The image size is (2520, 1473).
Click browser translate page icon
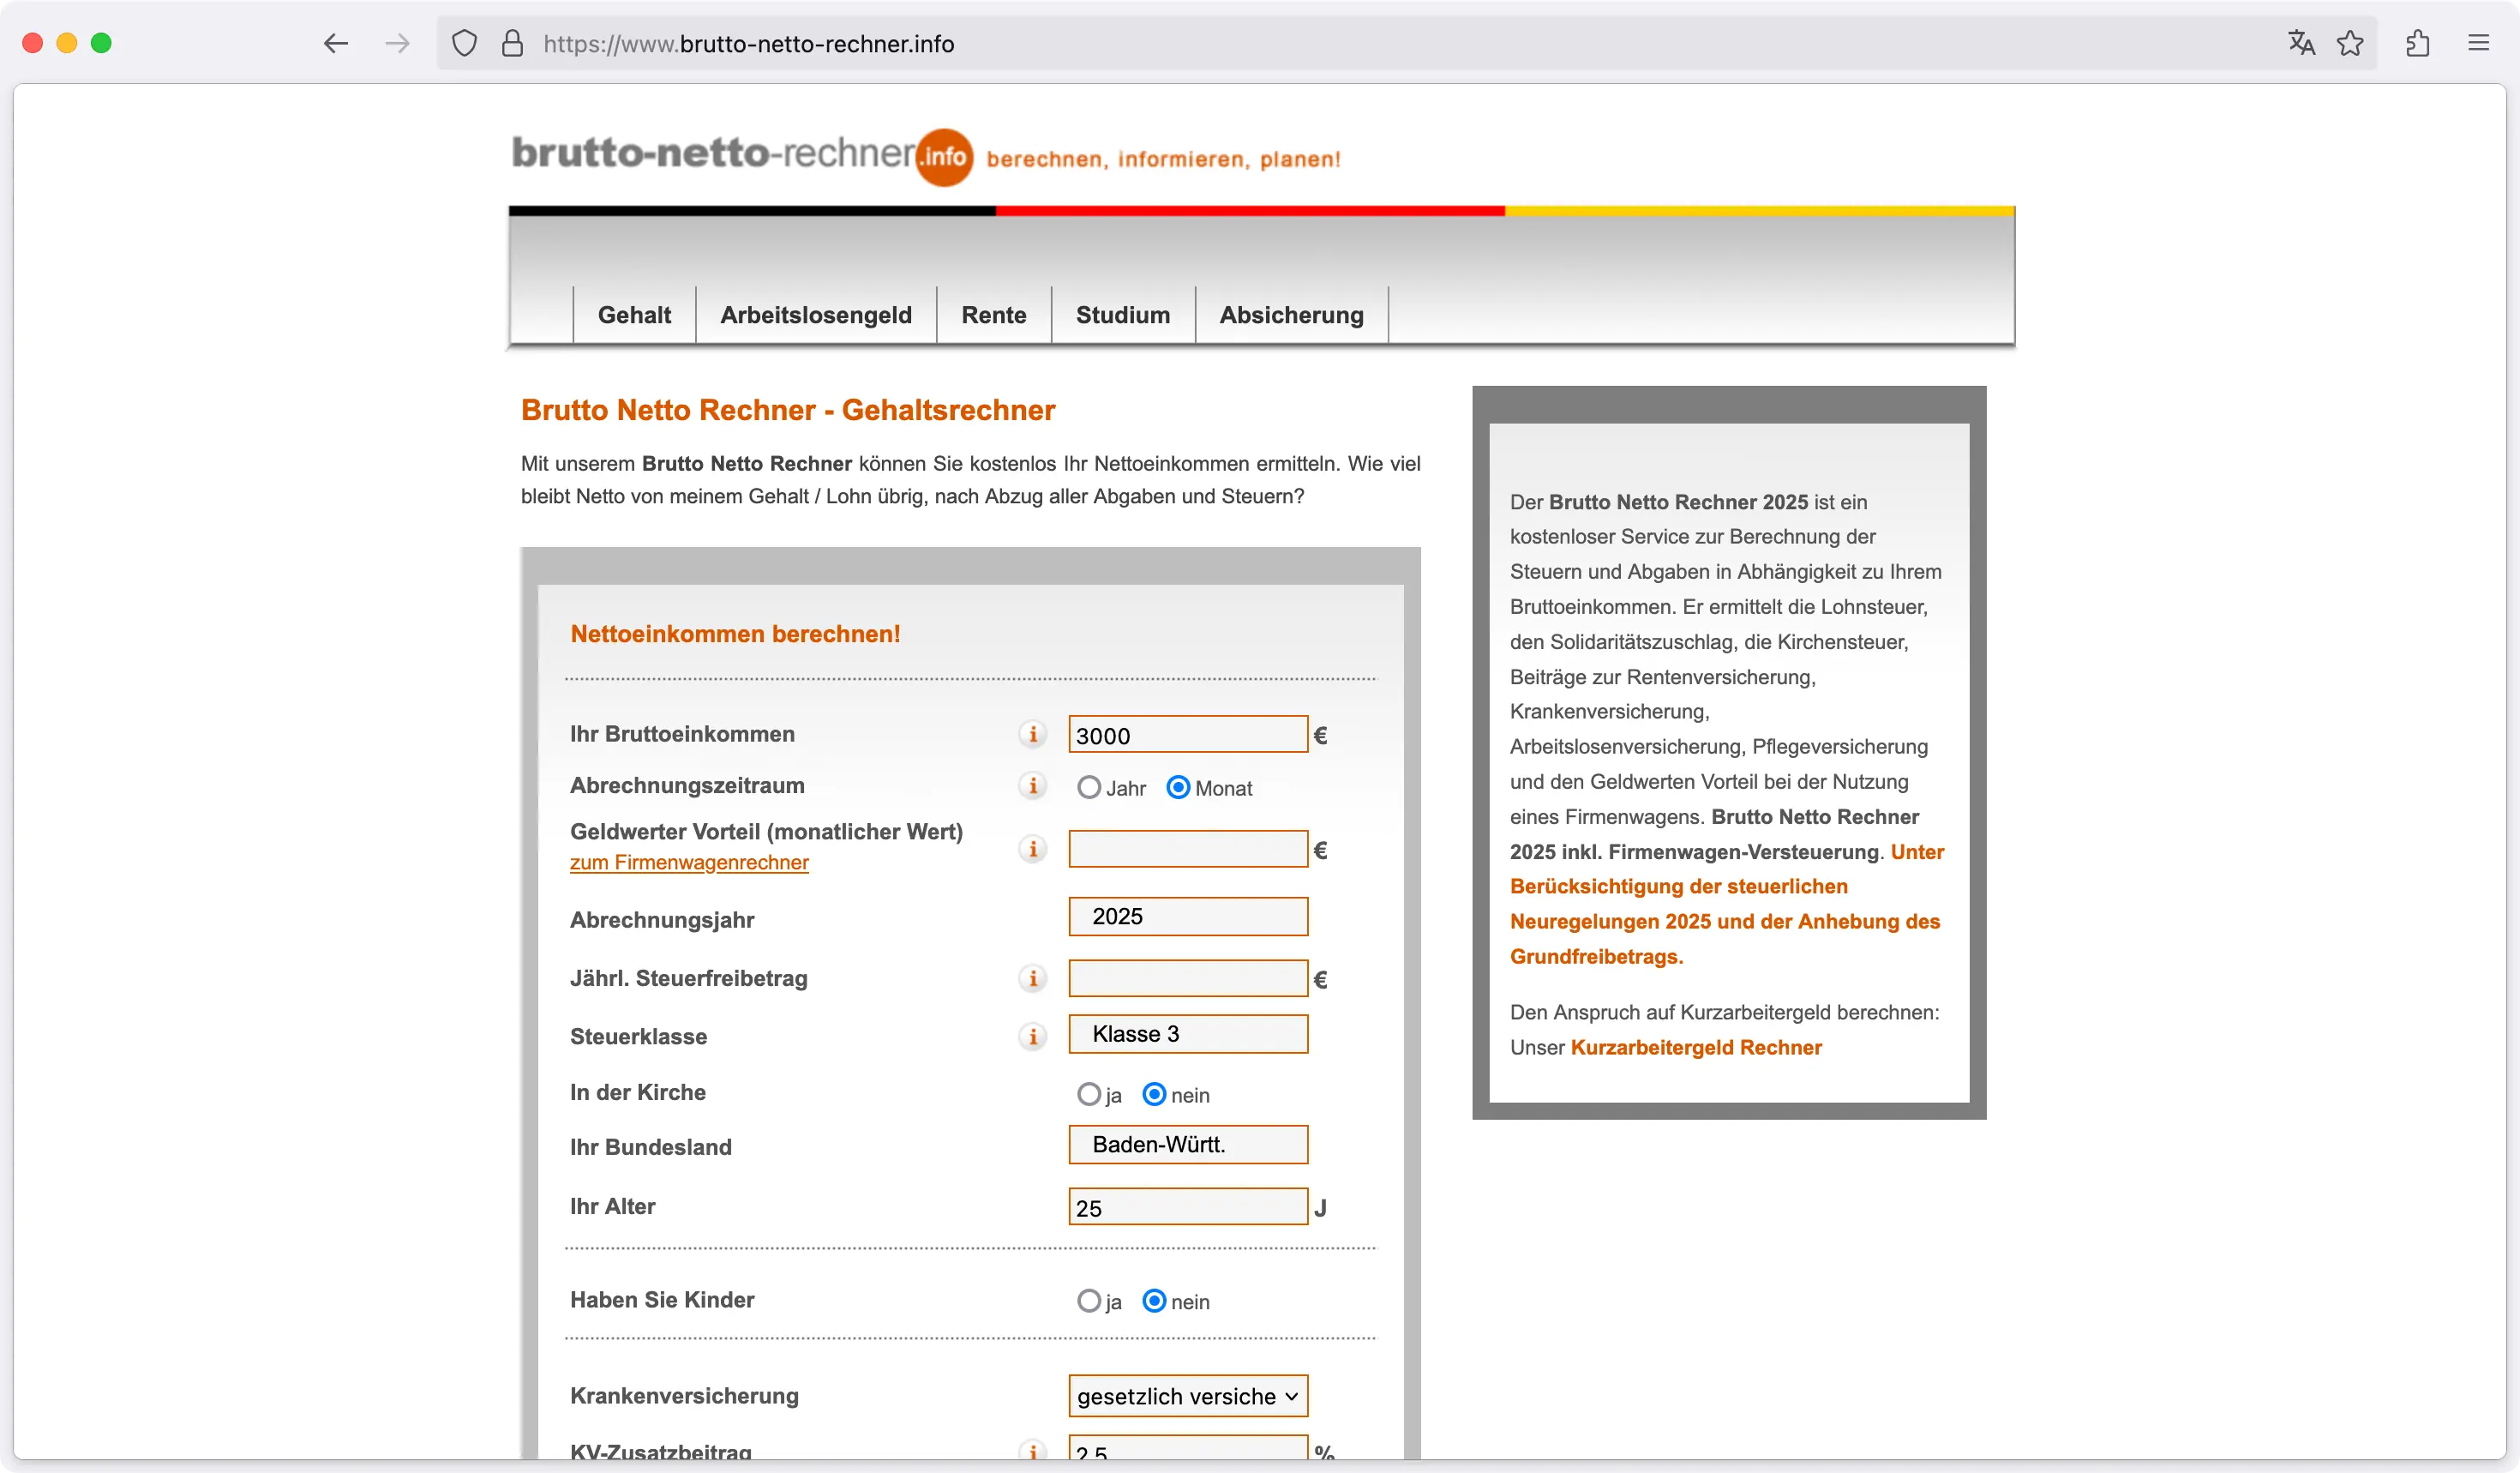pos(2301,43)
